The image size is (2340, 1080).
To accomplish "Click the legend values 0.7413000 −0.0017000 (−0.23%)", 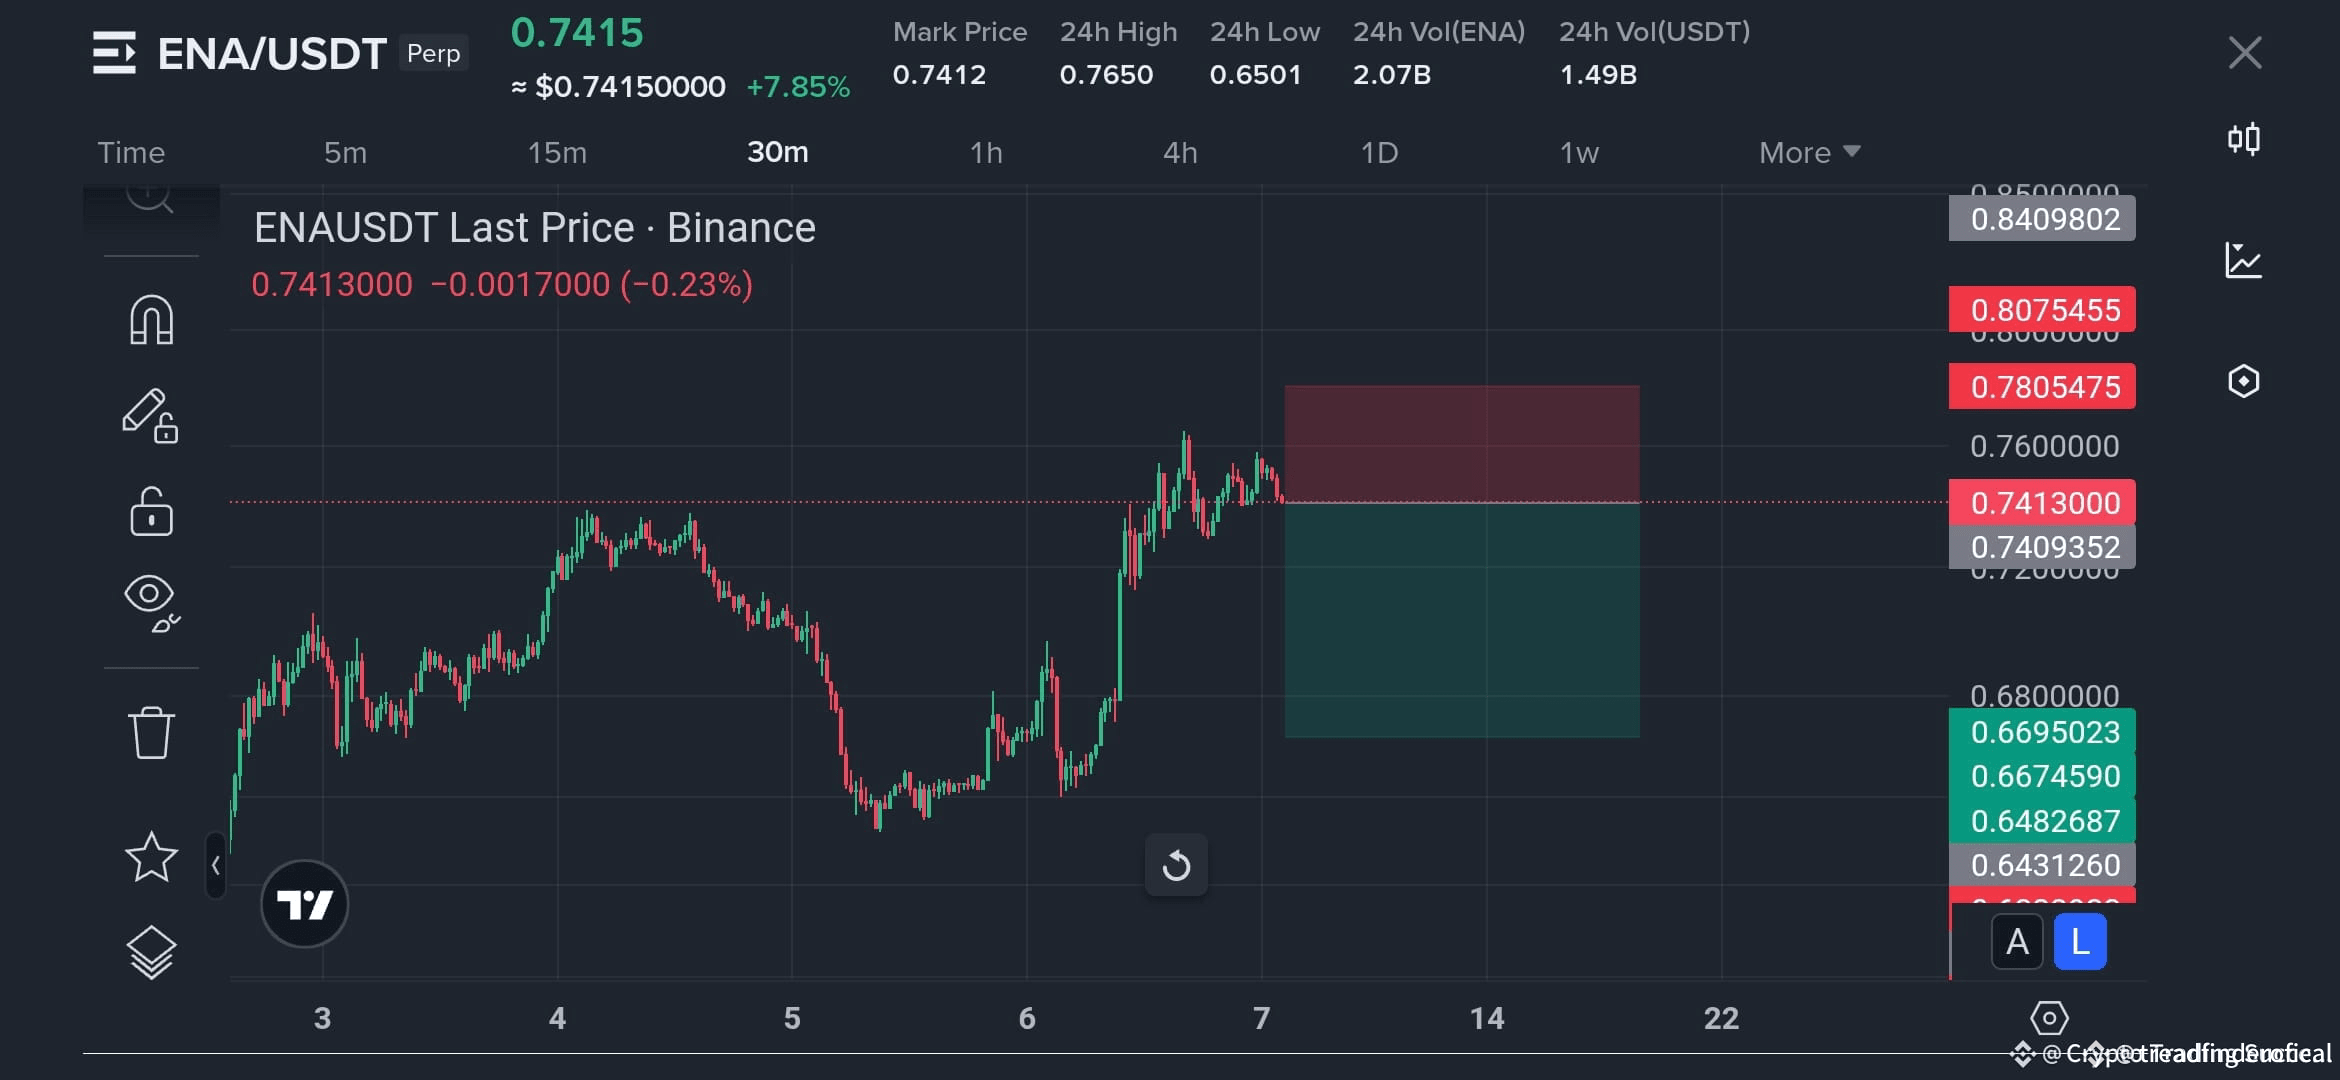I will [x=502, y=285].
